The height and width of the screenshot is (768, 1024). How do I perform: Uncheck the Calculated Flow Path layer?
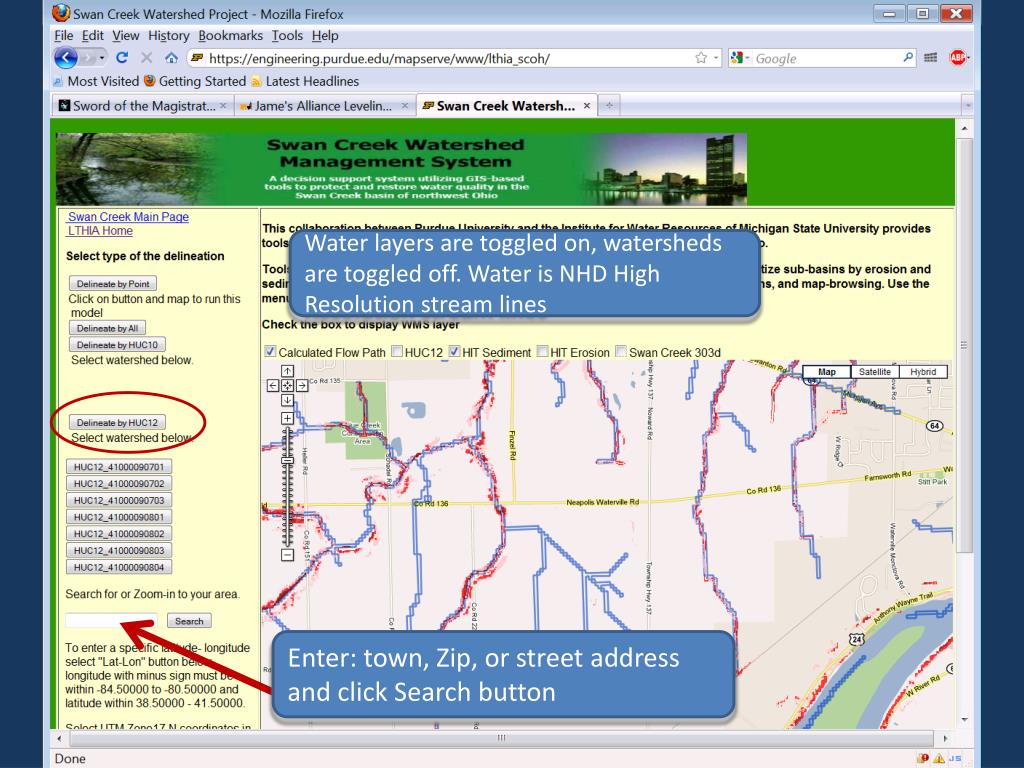click(270, 351)
